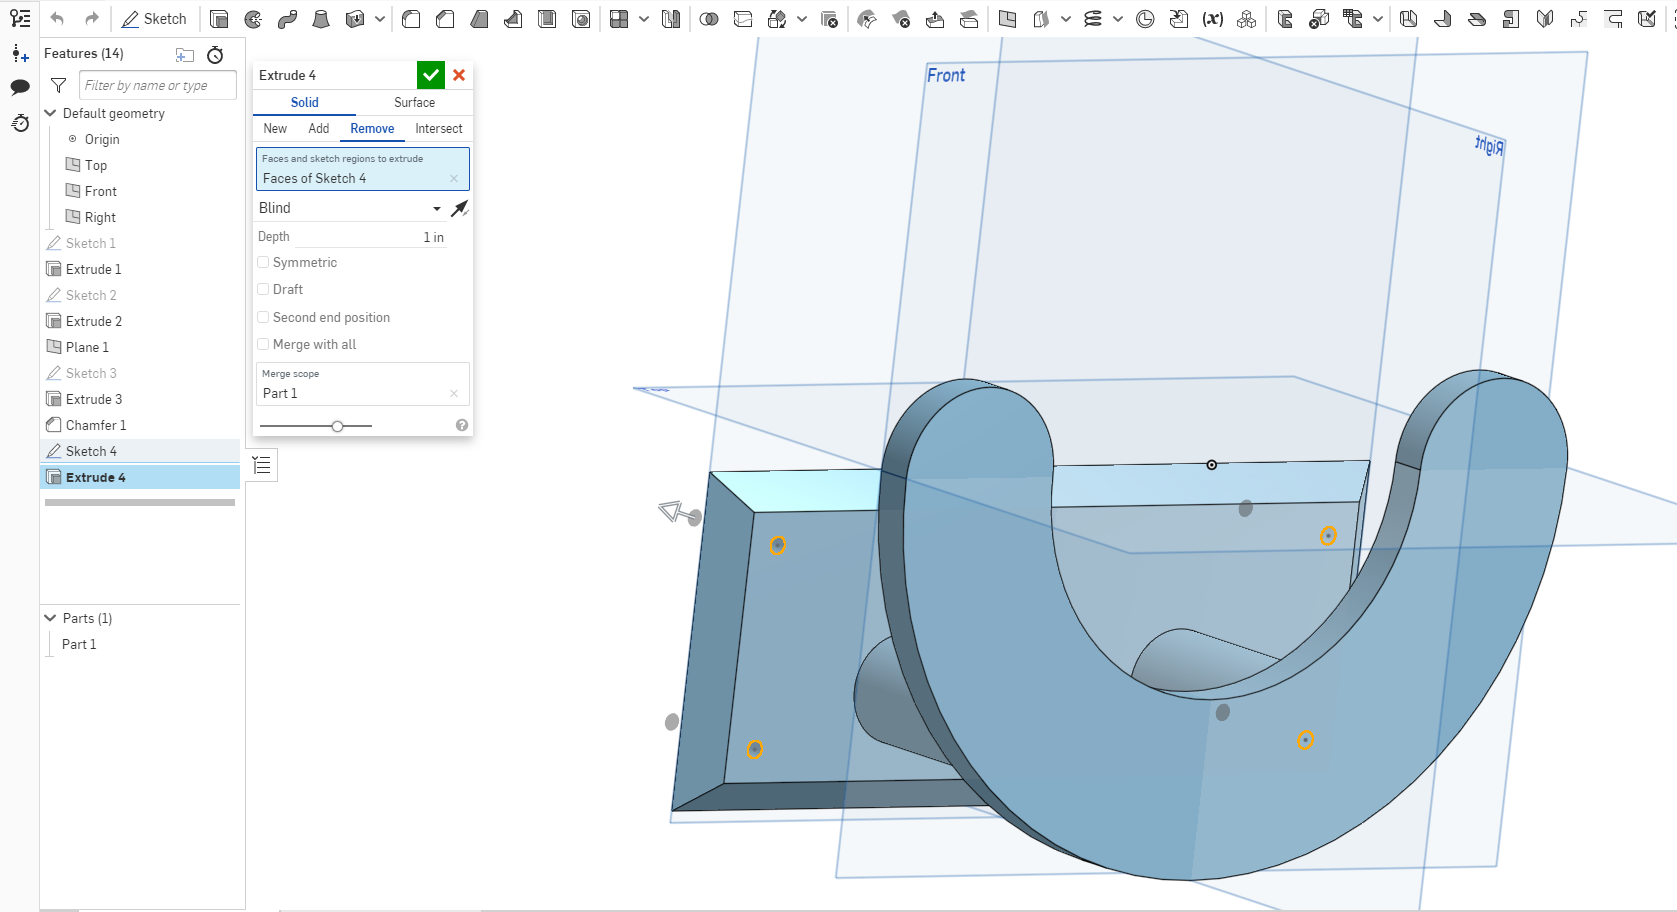Collapse the Parts (1) section

(51, 618)
